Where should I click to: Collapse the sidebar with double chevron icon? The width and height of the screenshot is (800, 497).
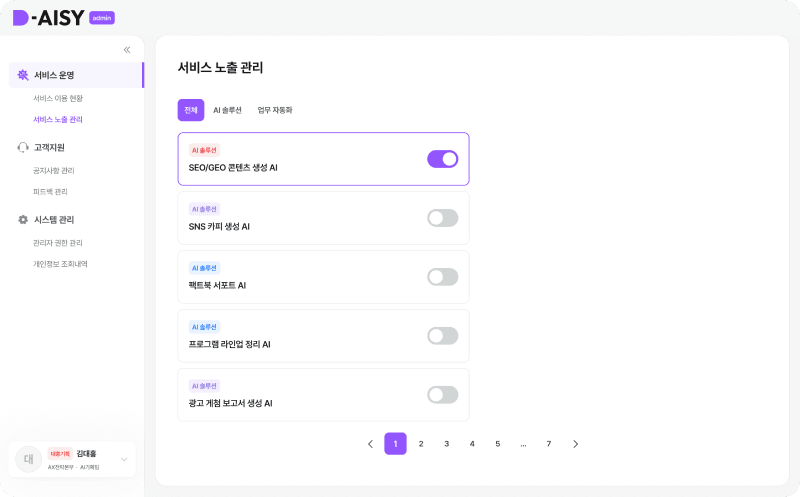tap(127, 49)
